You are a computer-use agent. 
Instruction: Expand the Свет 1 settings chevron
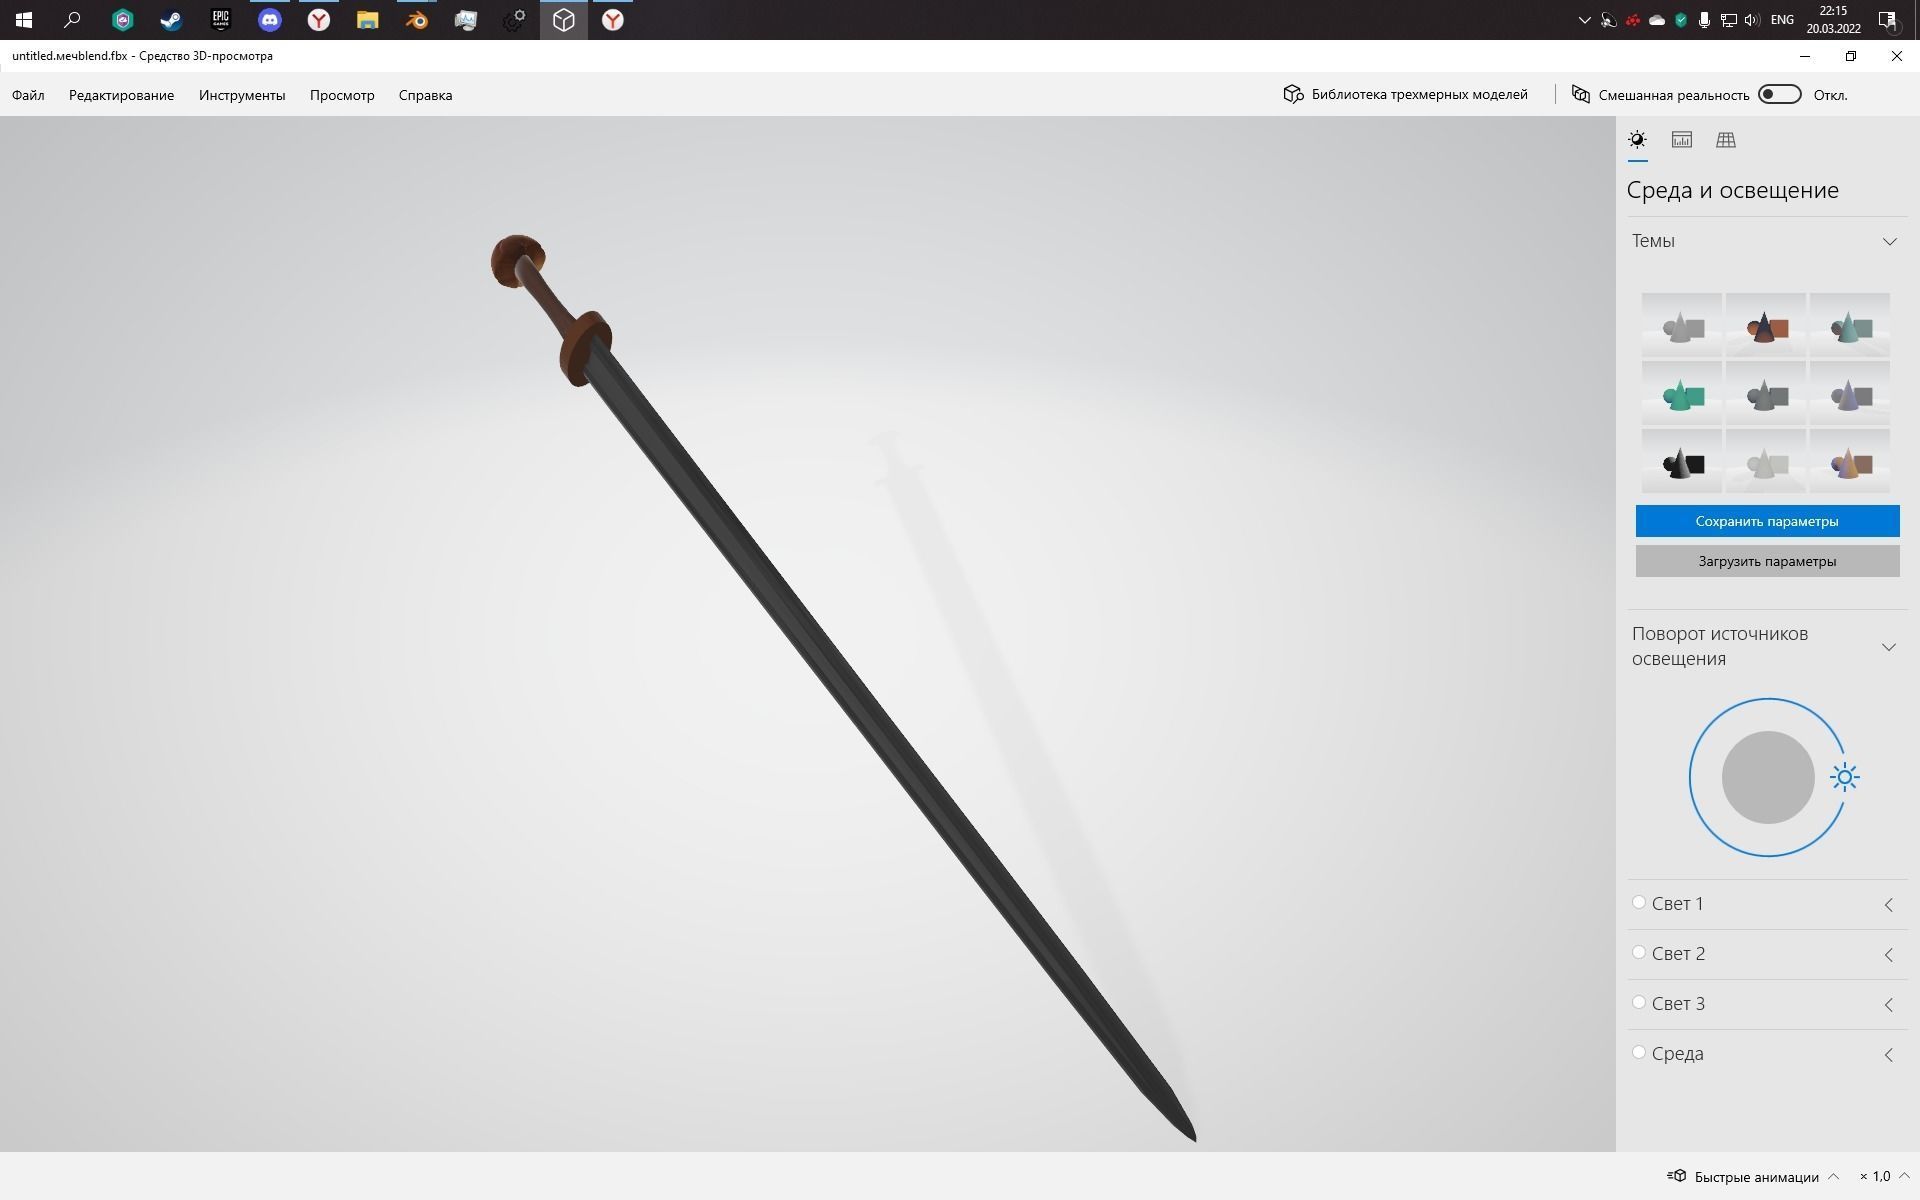[1888, 904]
